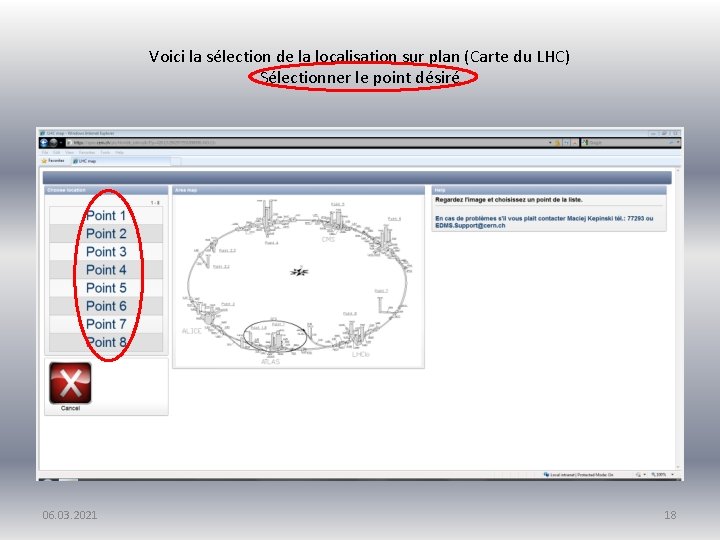Expand the address bar history dropdown
The height and width of the screenshot is (540, 720).
[x=550, y=143]
